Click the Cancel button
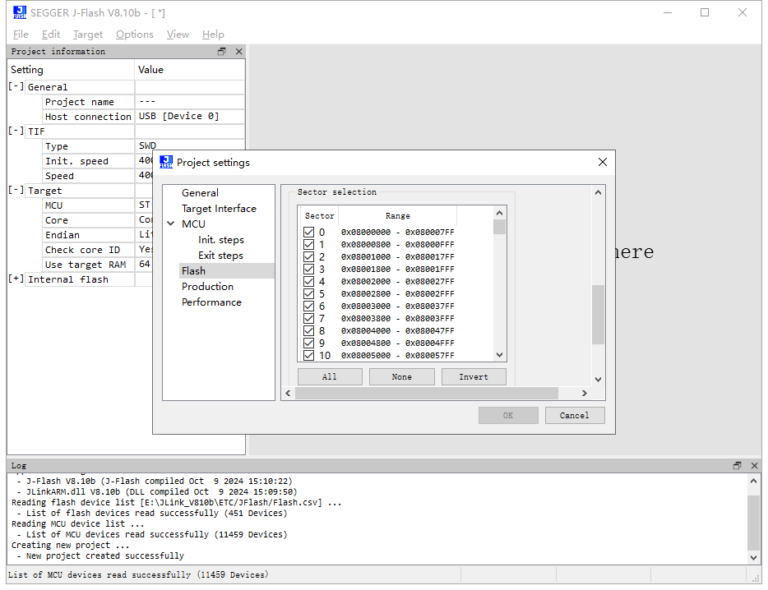768x590 pixels. tap(574, 415)
